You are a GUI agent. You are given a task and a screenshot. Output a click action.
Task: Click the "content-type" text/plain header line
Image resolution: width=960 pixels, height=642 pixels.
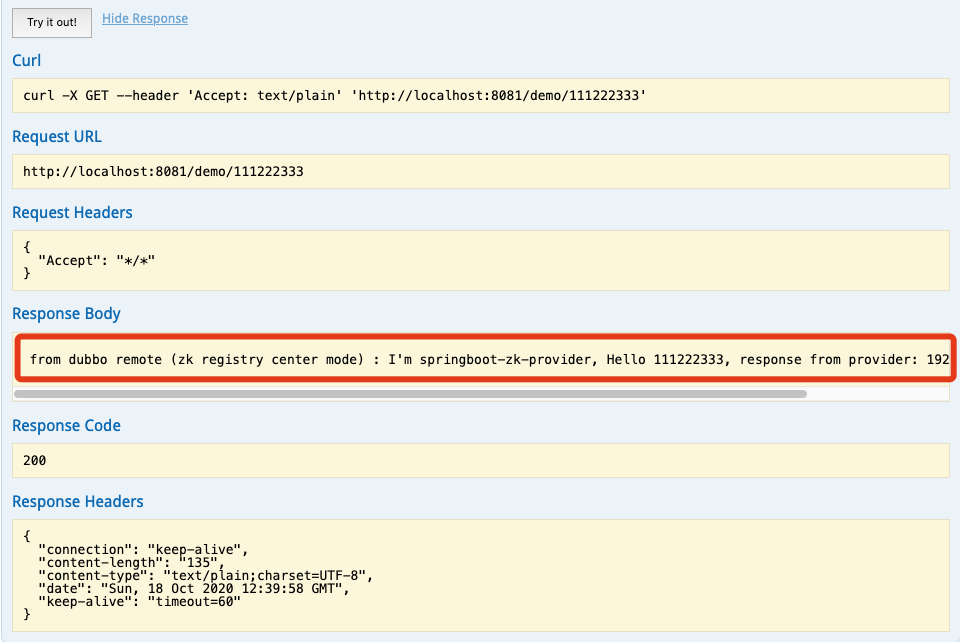point(205,575)
